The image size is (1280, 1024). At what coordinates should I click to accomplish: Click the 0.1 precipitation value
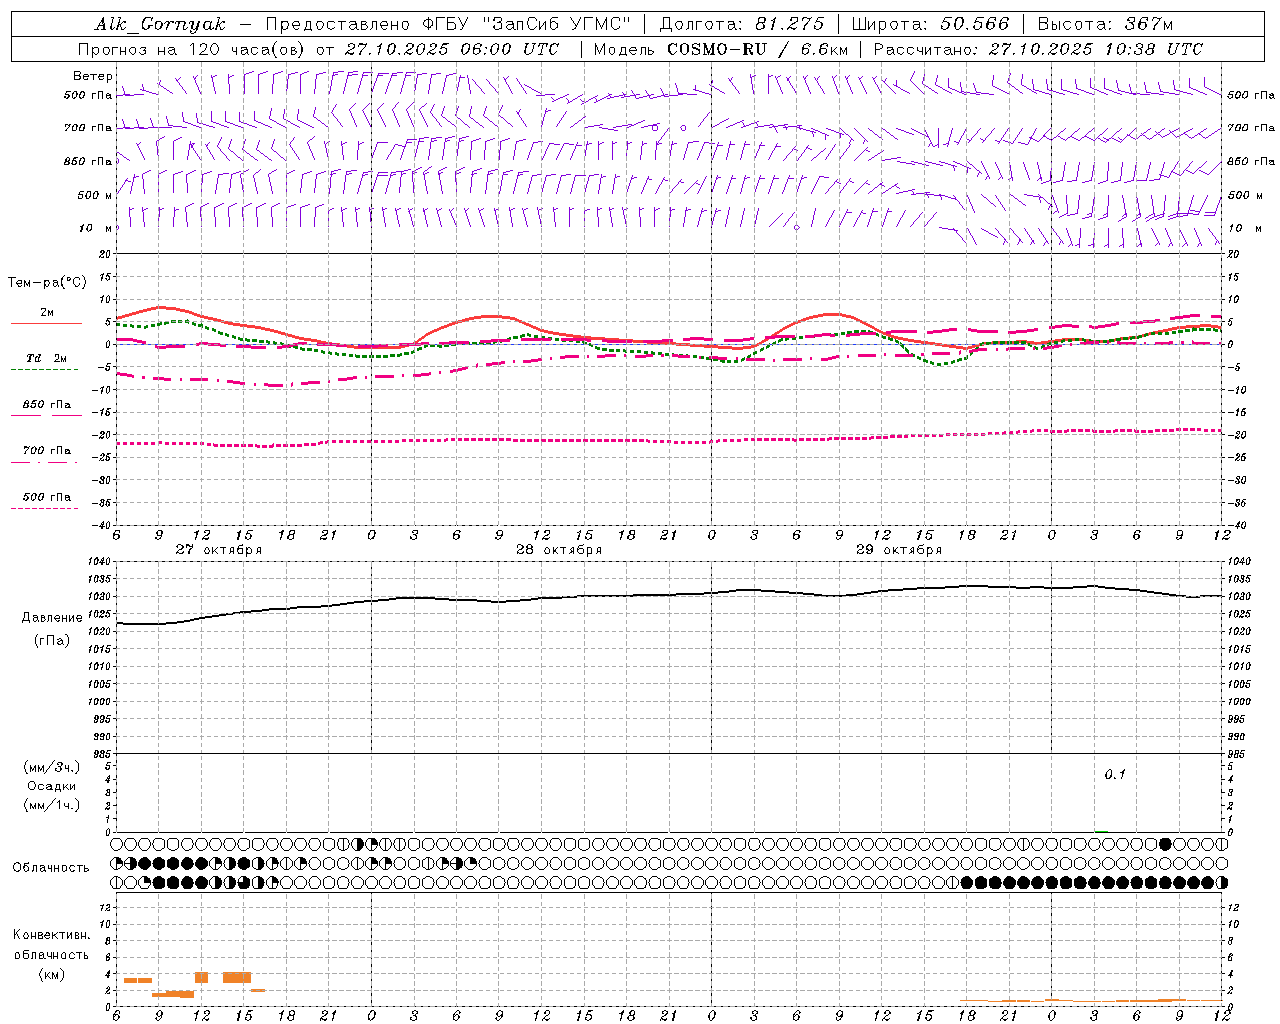click(1115, 775)
